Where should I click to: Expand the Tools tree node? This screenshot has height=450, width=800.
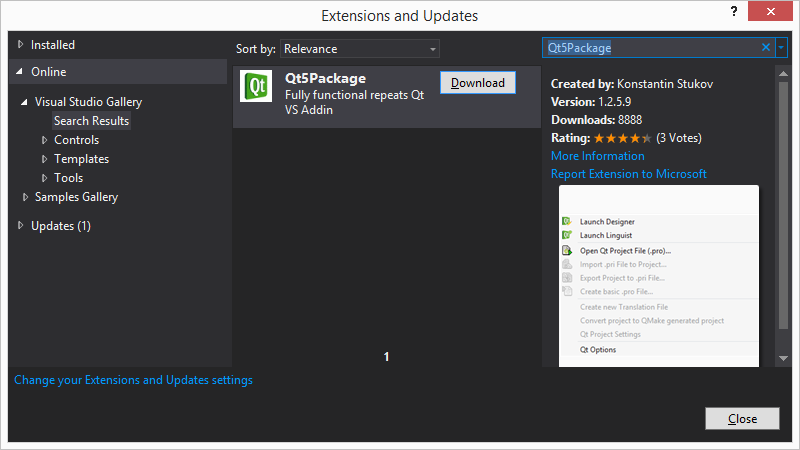[x=44, y=178]
